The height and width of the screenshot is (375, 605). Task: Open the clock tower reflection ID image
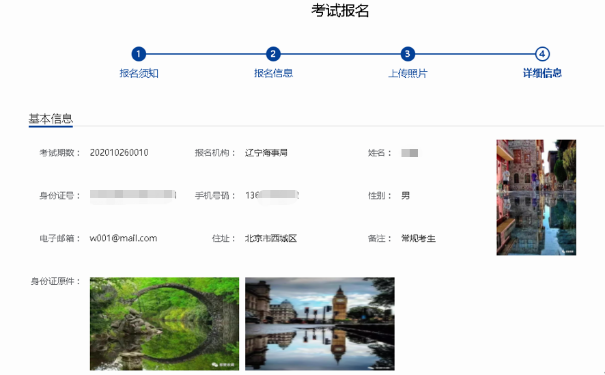click(320, 323)
